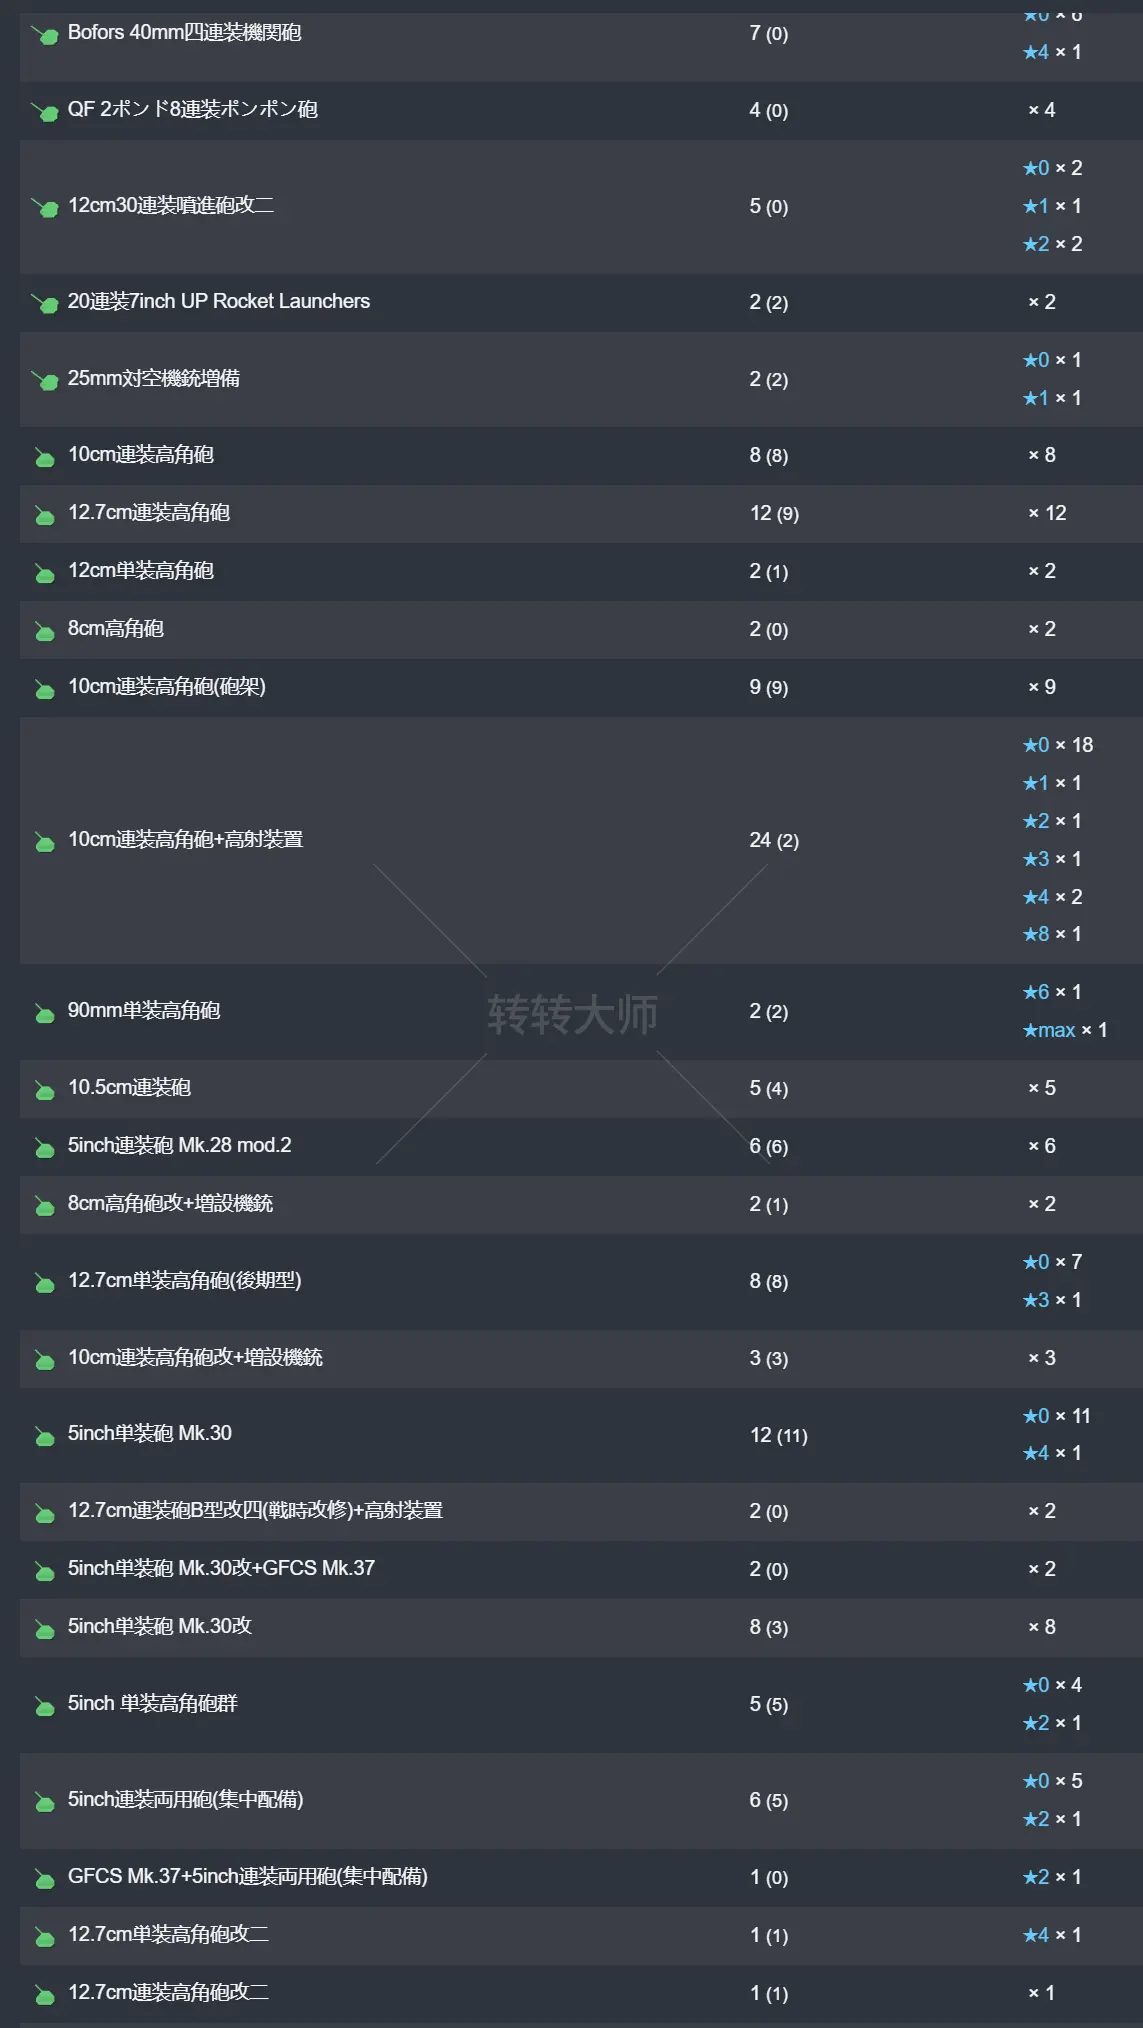Click the 12.7cm連装高角砲改二 gun icon
1143x2028 pixels.
(x=45, y=1995)
